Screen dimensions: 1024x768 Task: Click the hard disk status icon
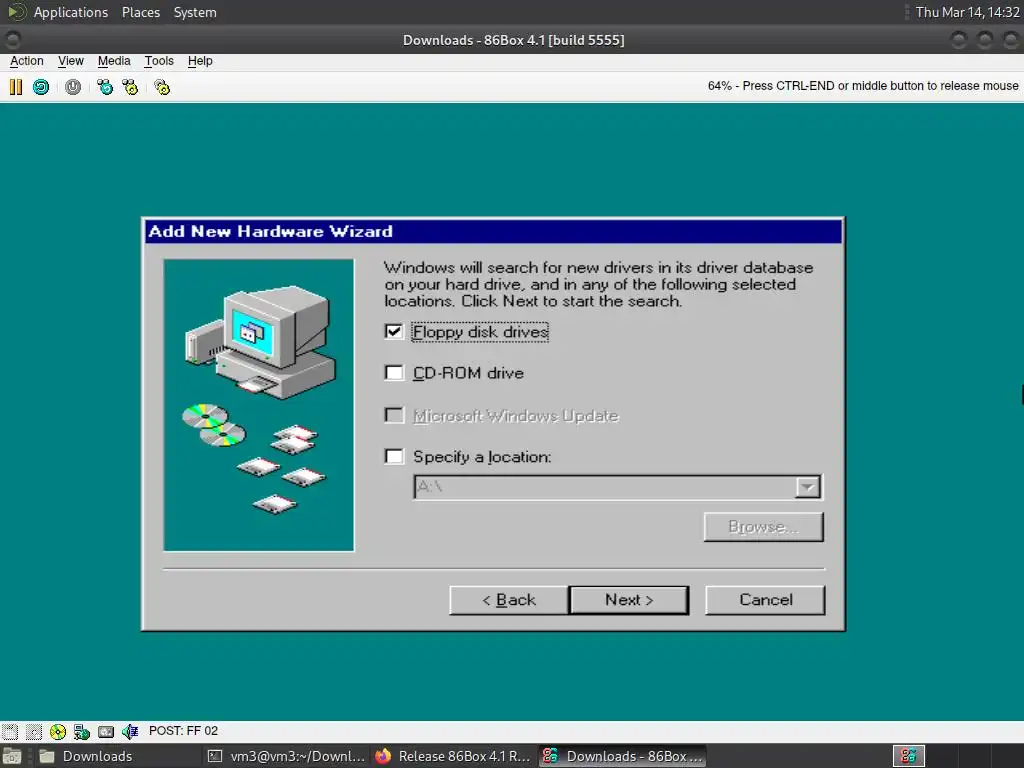pos(106,731)
